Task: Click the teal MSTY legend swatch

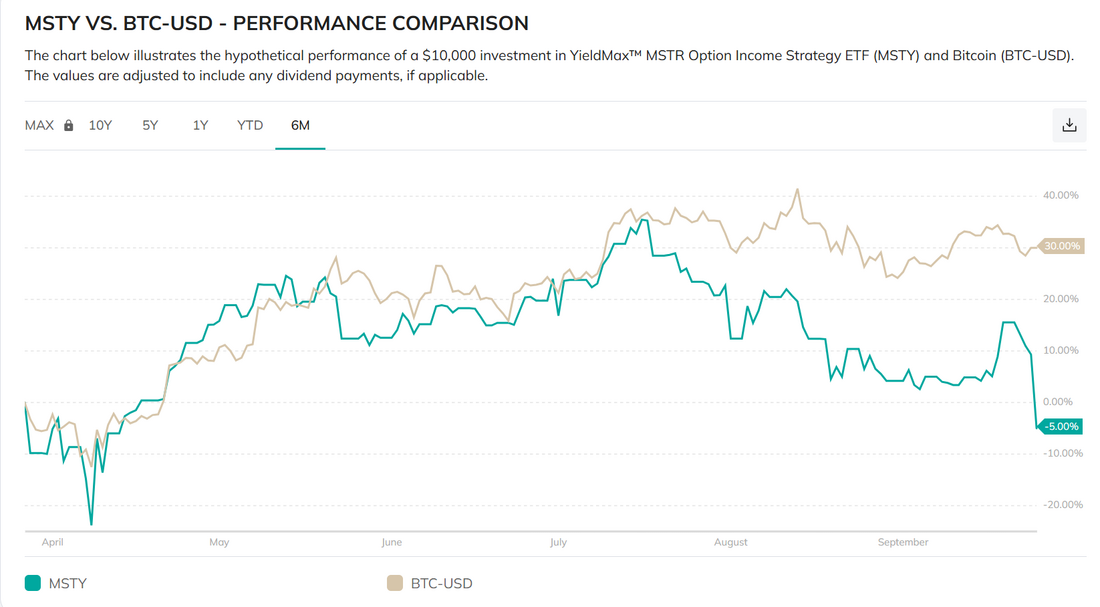Action: (x=32, y=583)
